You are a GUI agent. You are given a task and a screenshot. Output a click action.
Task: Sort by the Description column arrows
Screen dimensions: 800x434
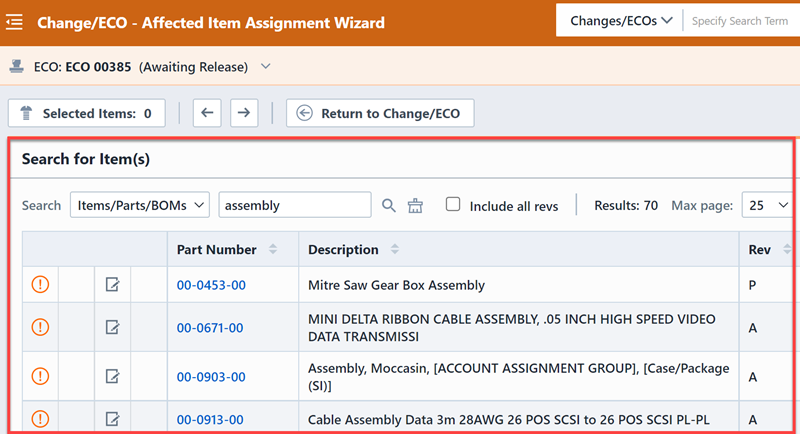pos(395,249)
